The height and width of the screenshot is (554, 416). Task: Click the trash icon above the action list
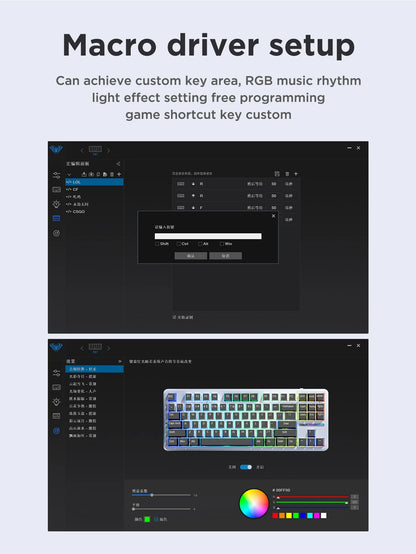[287, 174]
